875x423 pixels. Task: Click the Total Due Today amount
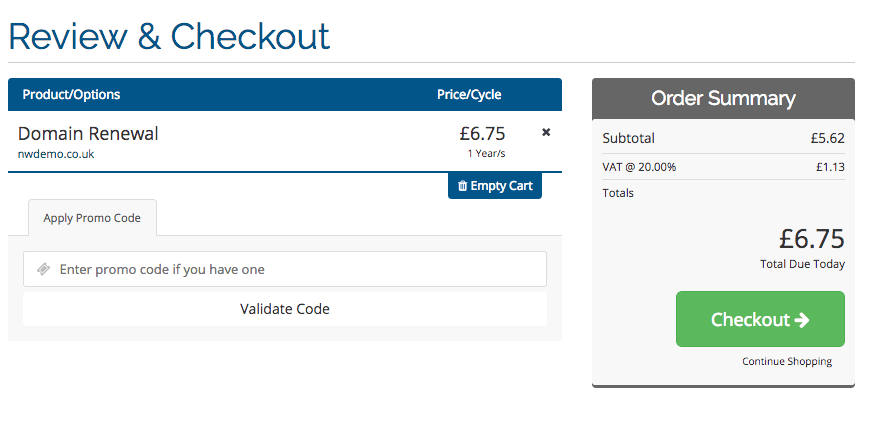[x=811, y=239]
